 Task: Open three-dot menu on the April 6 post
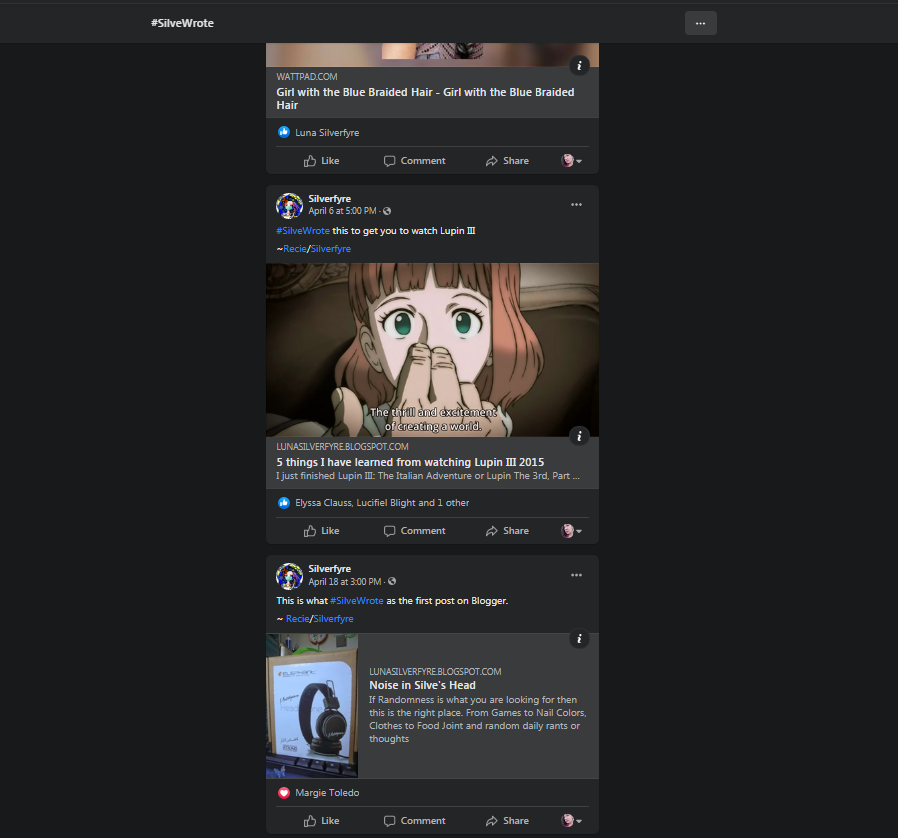(576, 204)
